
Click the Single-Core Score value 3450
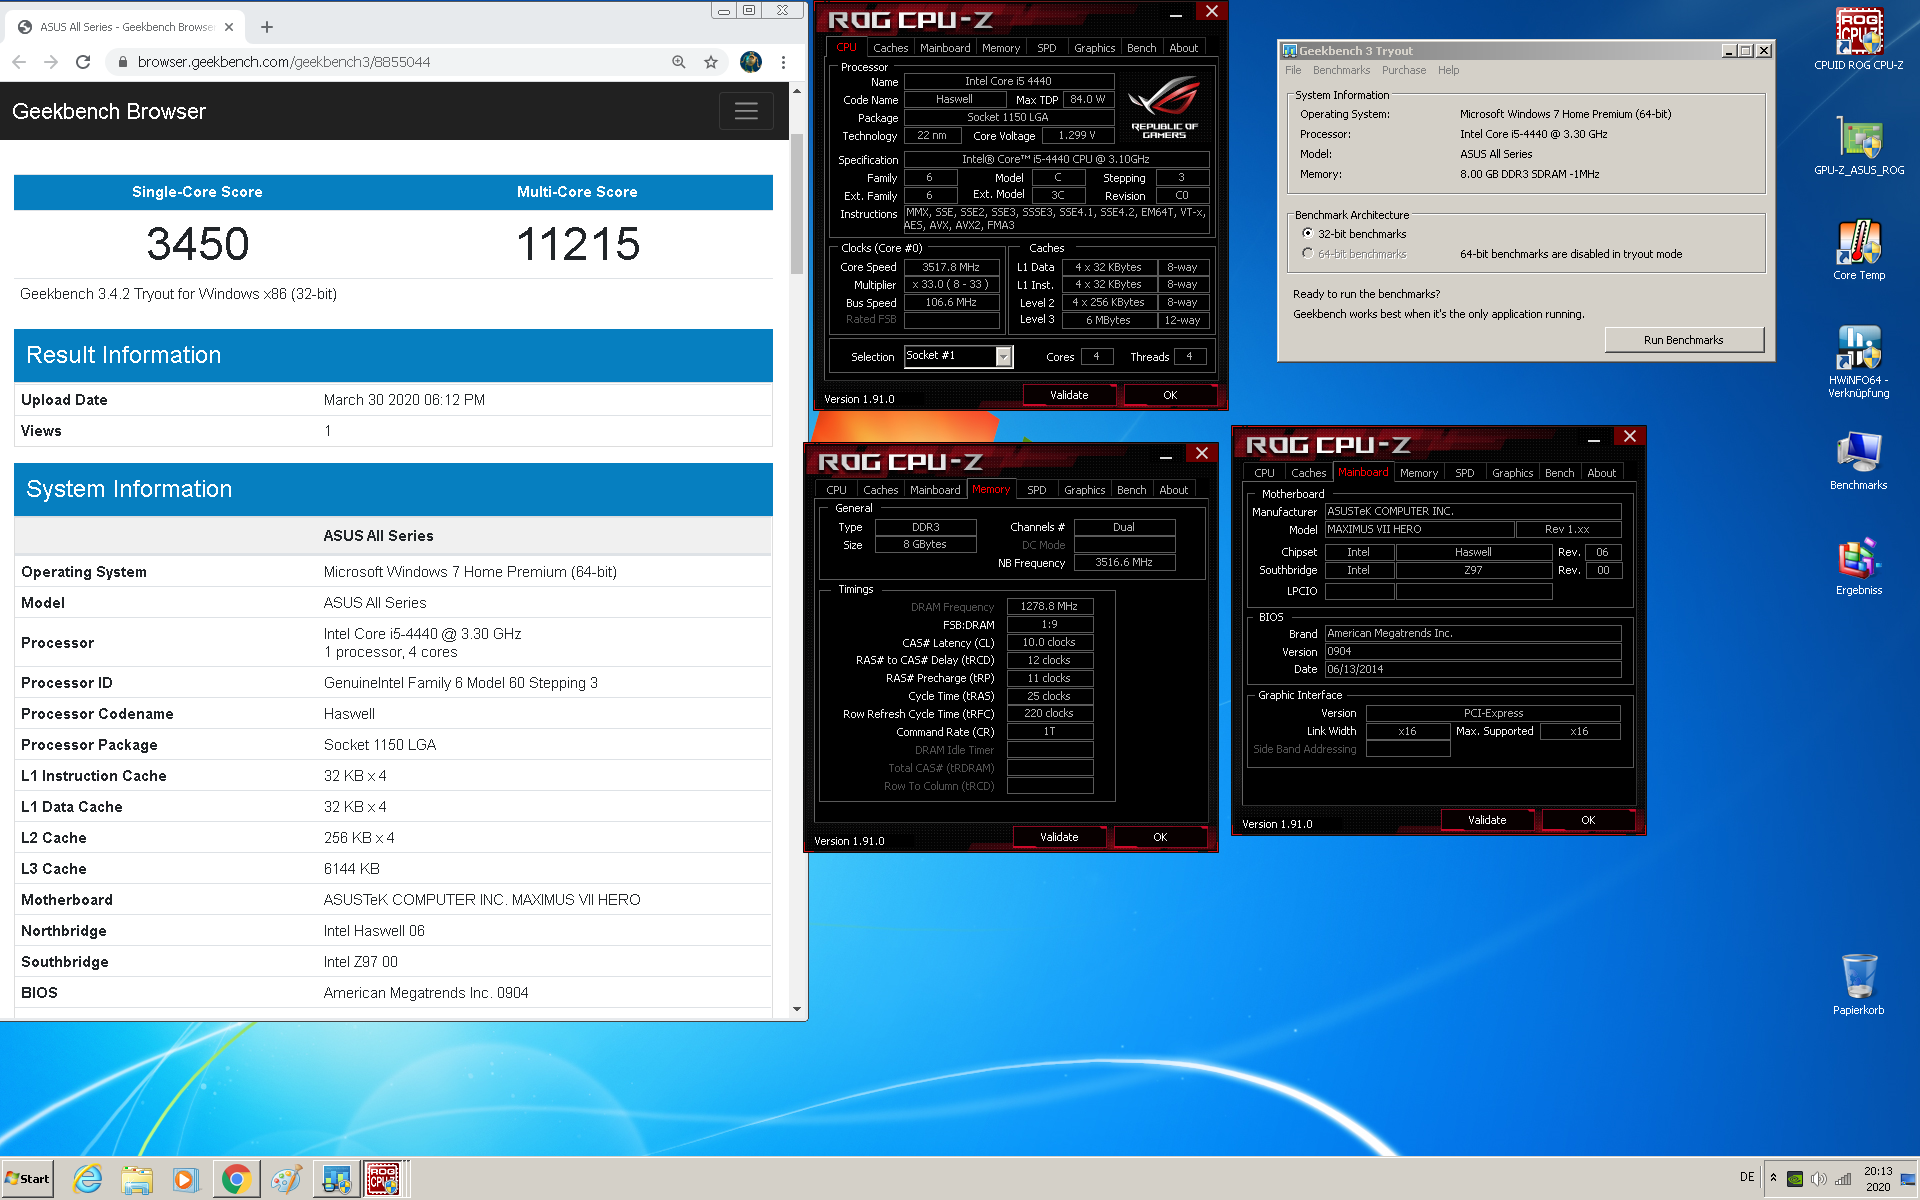click(x=198, y=244)
